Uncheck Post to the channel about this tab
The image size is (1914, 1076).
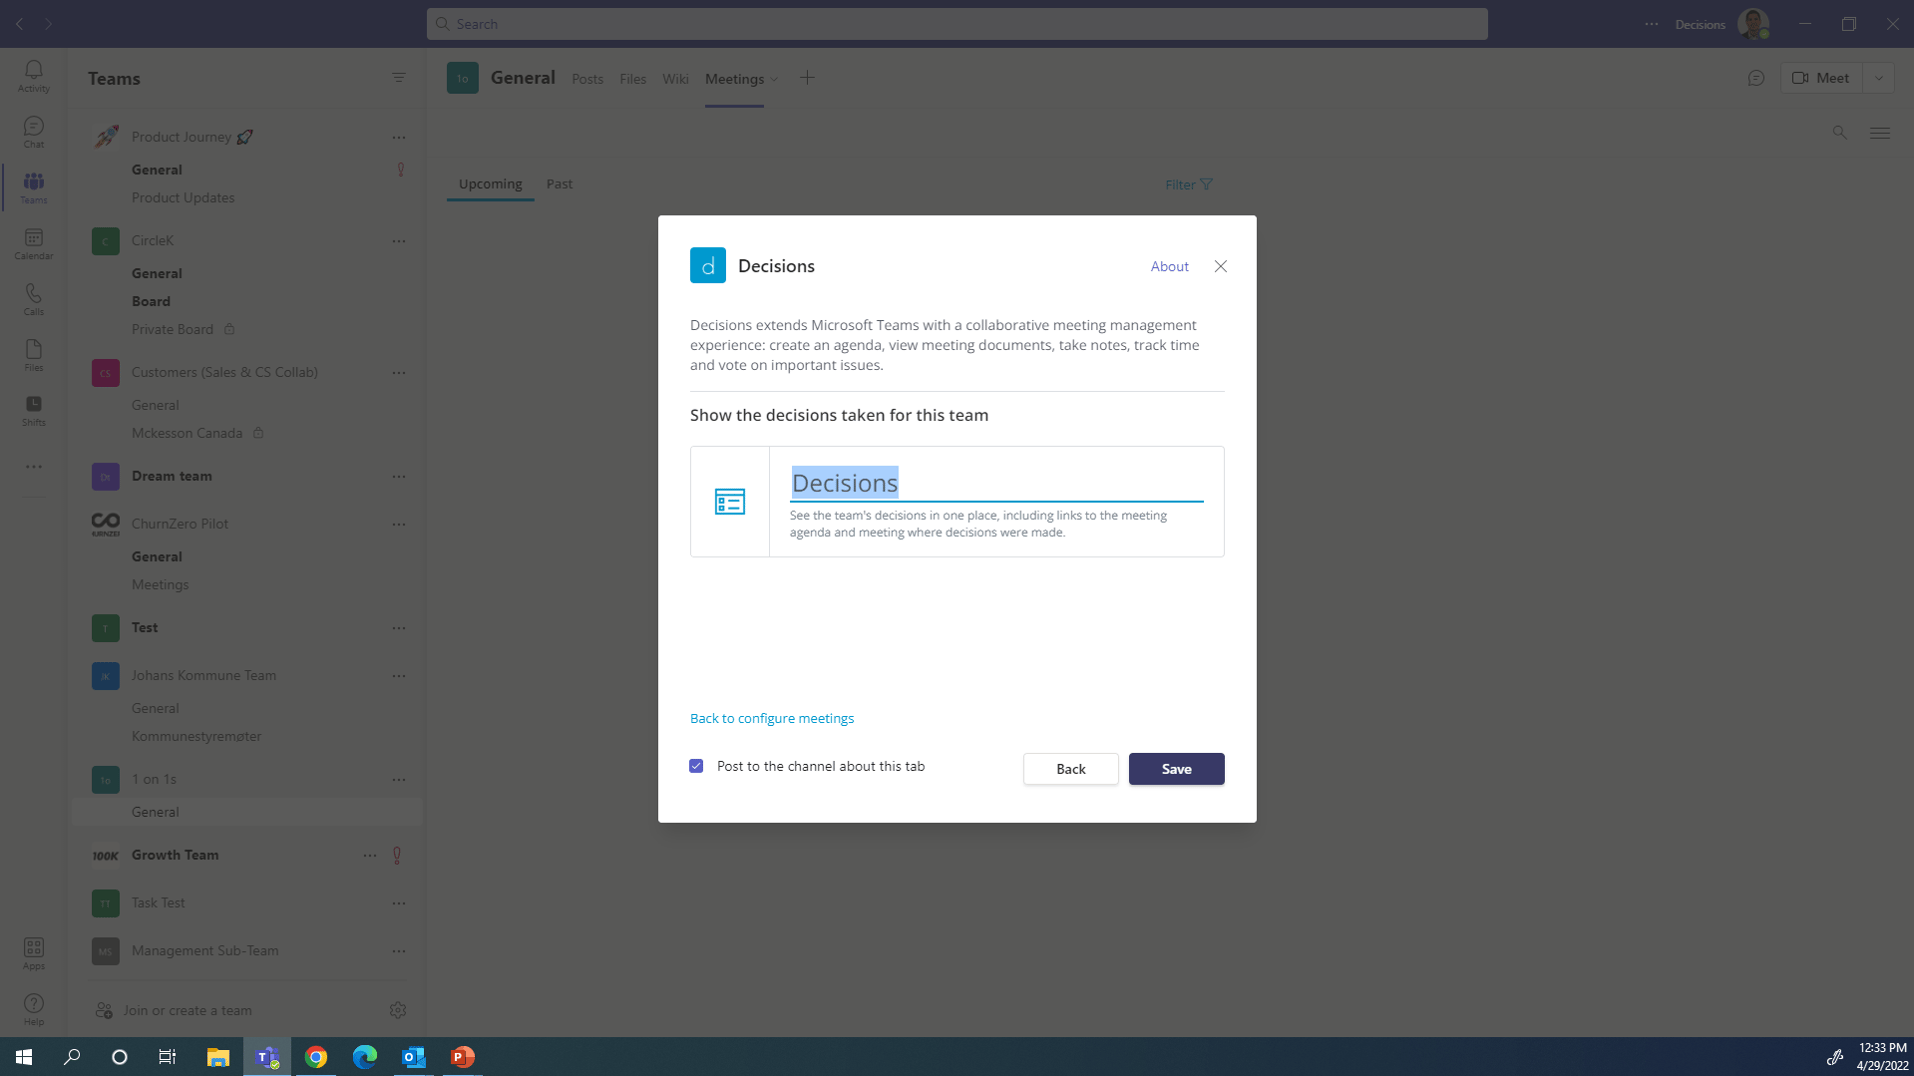[696, 766]
